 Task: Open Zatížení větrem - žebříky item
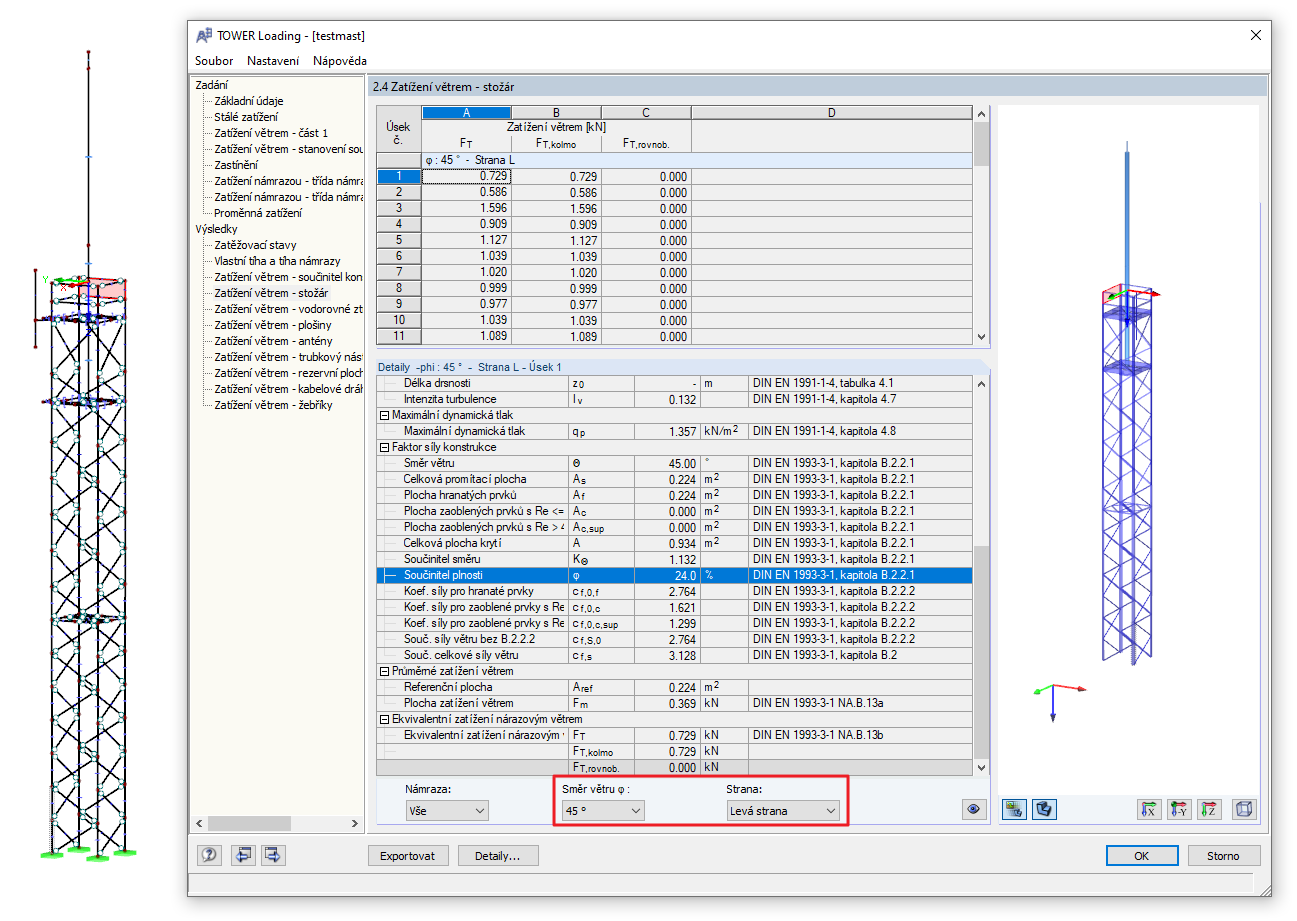(x=273, y=405)
